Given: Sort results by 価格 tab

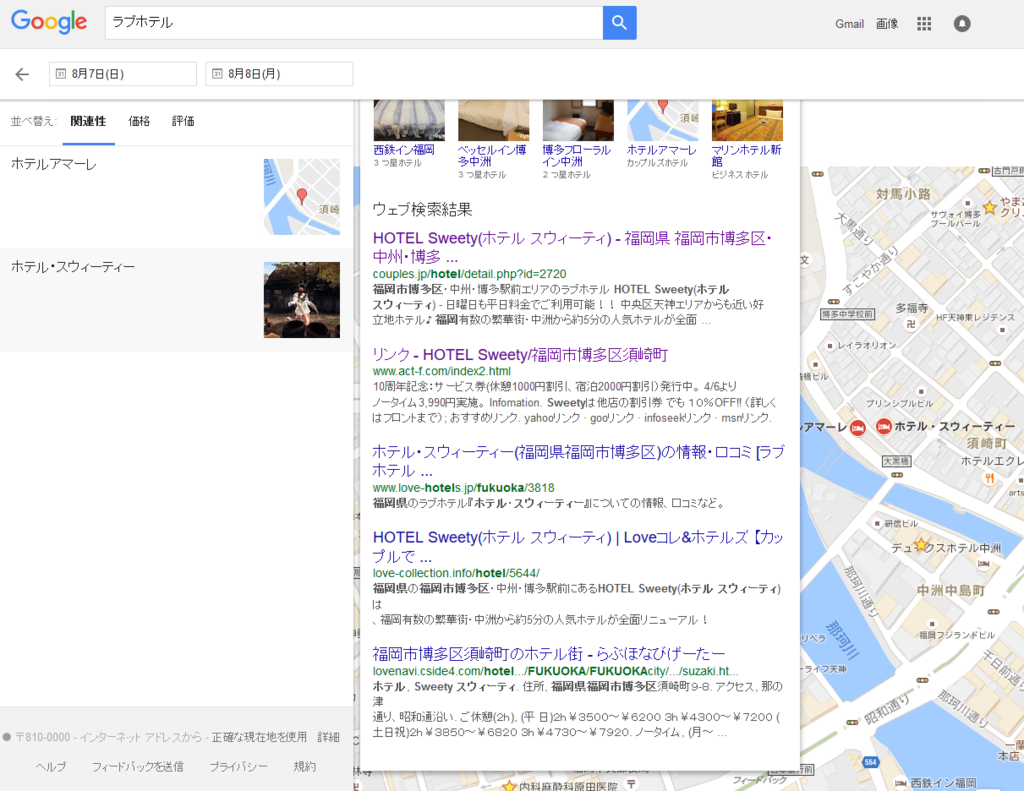Looking at the screenshot, I should pyautogui.click(x=139, y=121).
